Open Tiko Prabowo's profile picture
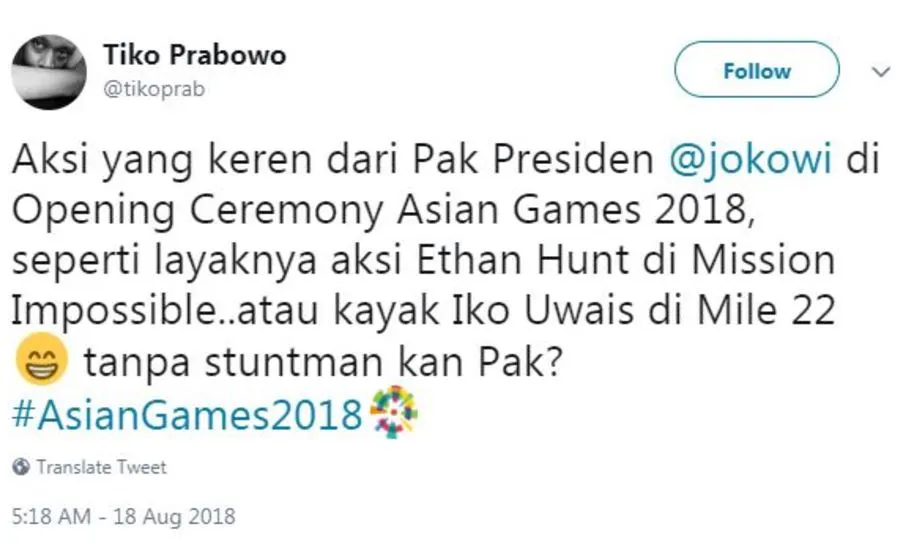Image resolution: width=916 pixels, height=544 pixels. click(49, 72)
